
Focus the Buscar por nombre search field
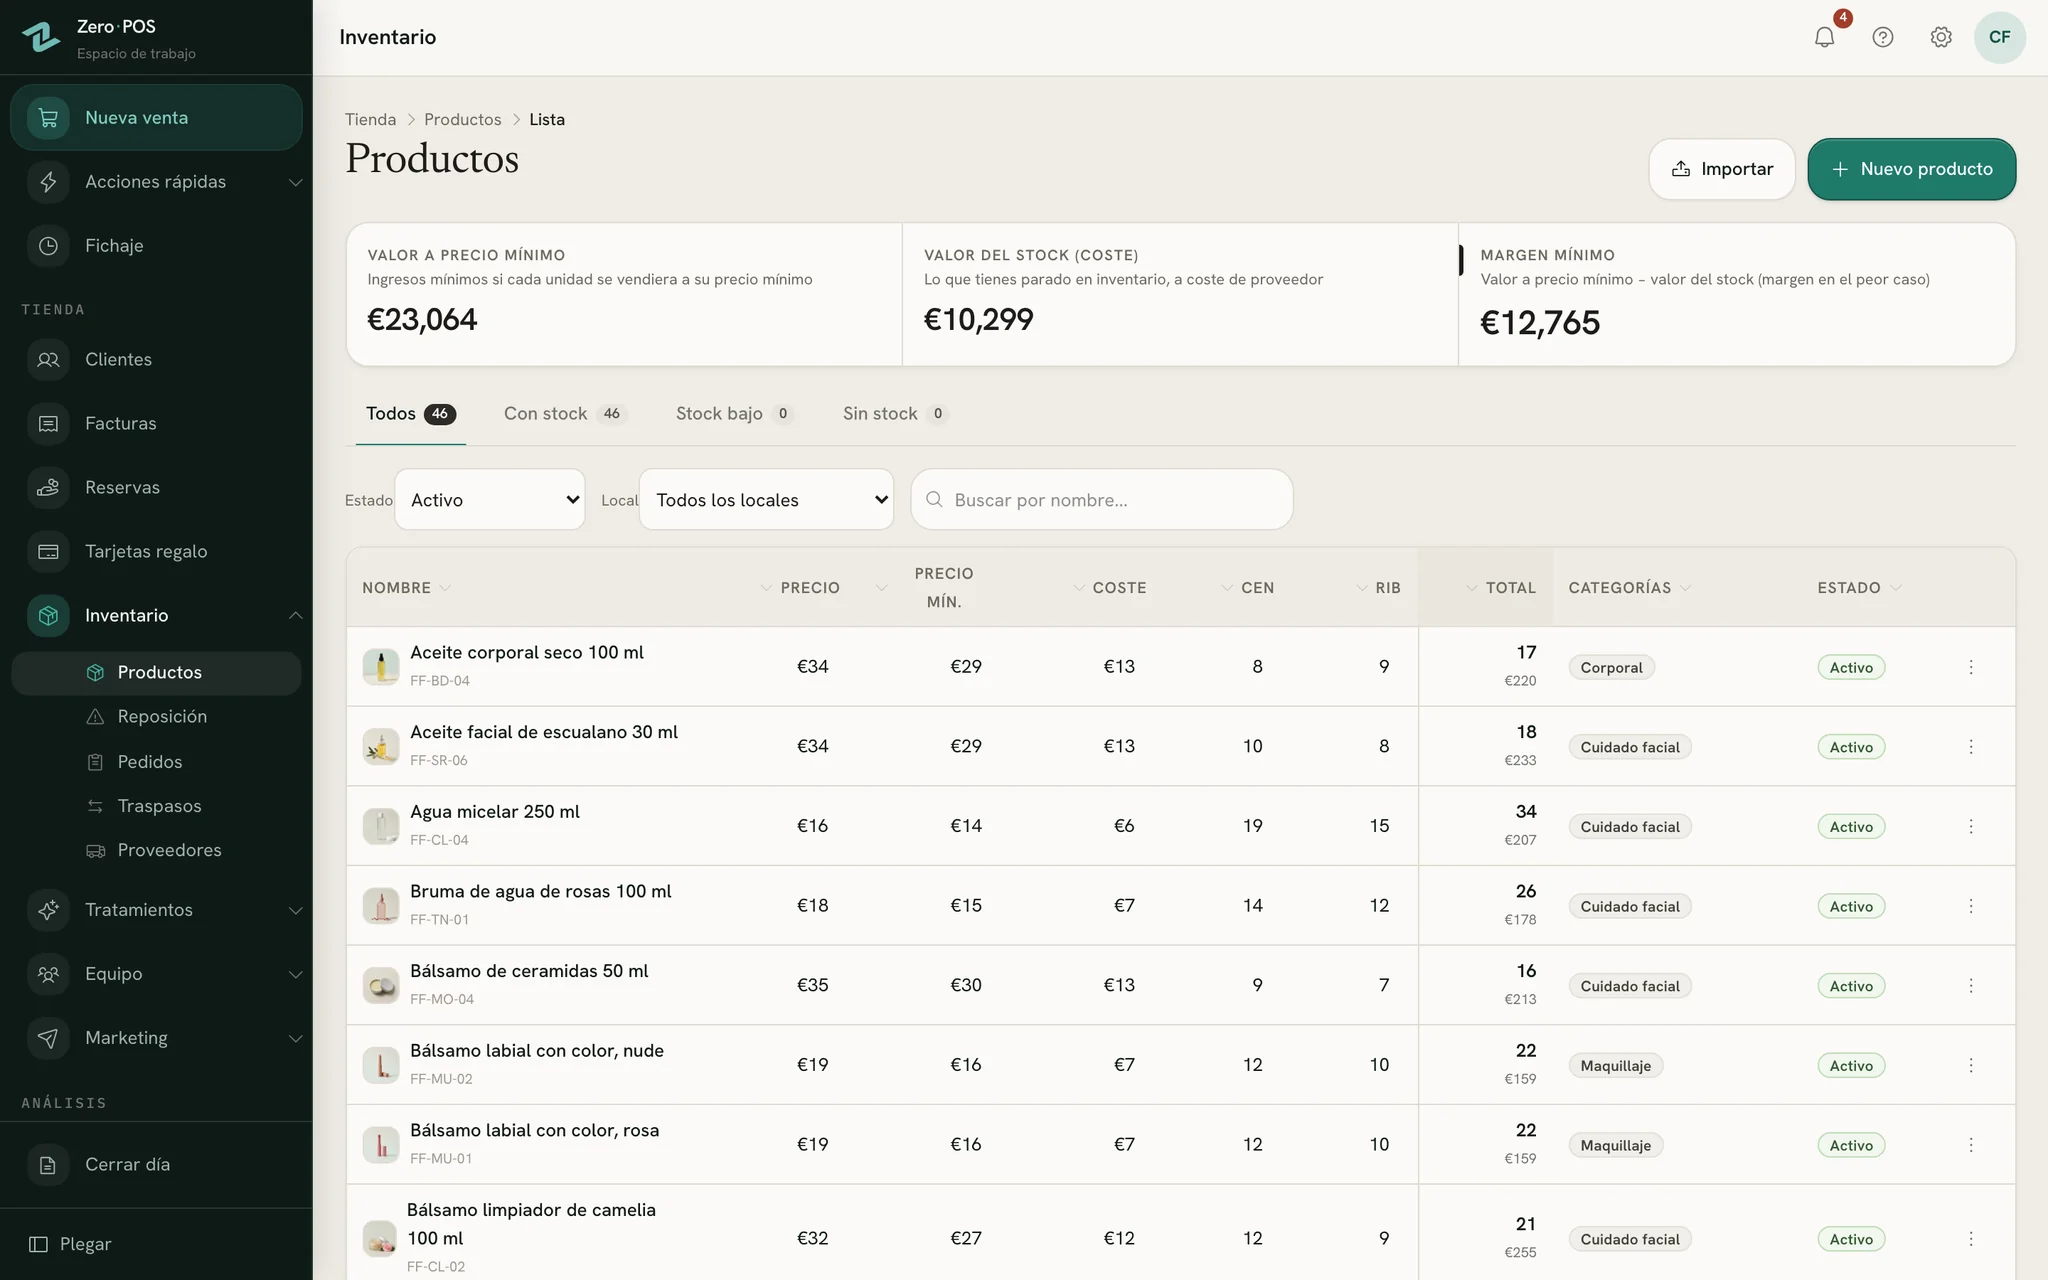1102,499
